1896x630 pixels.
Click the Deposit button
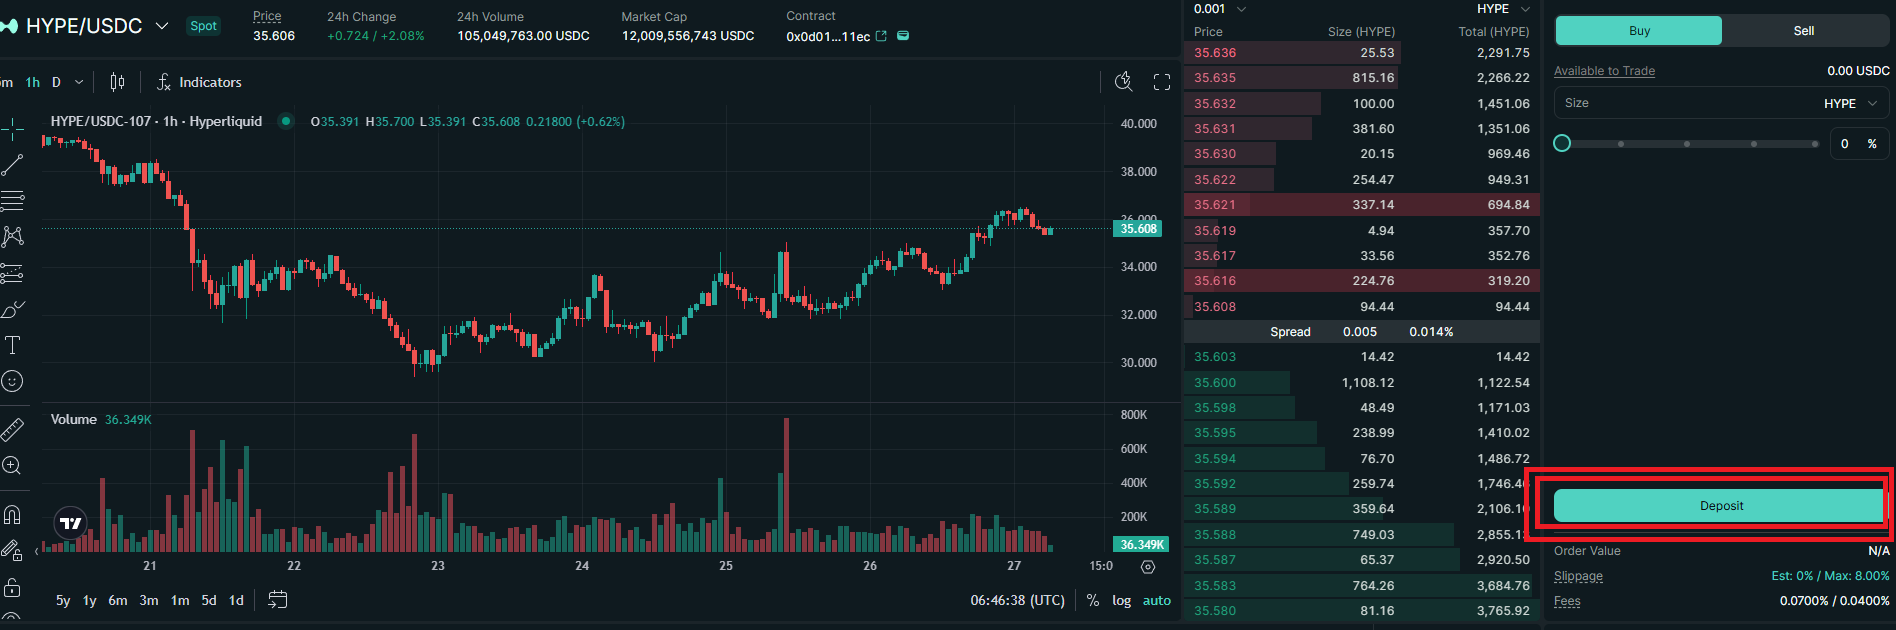point(1721,506)
